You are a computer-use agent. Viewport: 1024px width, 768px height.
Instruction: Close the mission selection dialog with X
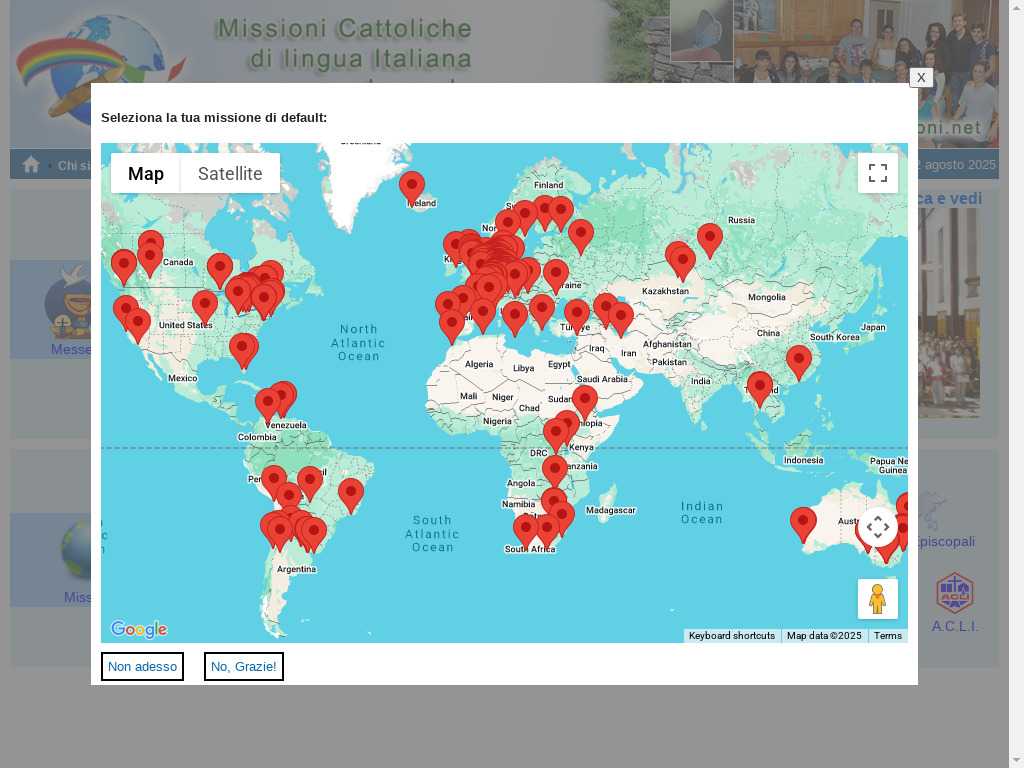tap(921, 77)
